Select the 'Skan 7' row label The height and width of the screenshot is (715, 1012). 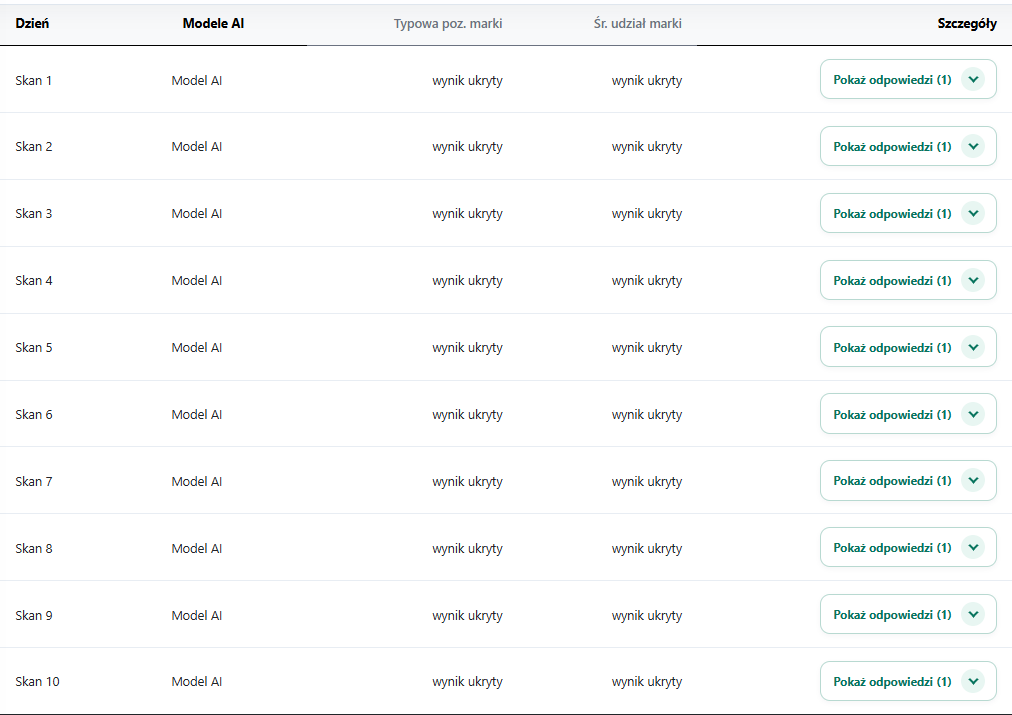click(34, 481)
